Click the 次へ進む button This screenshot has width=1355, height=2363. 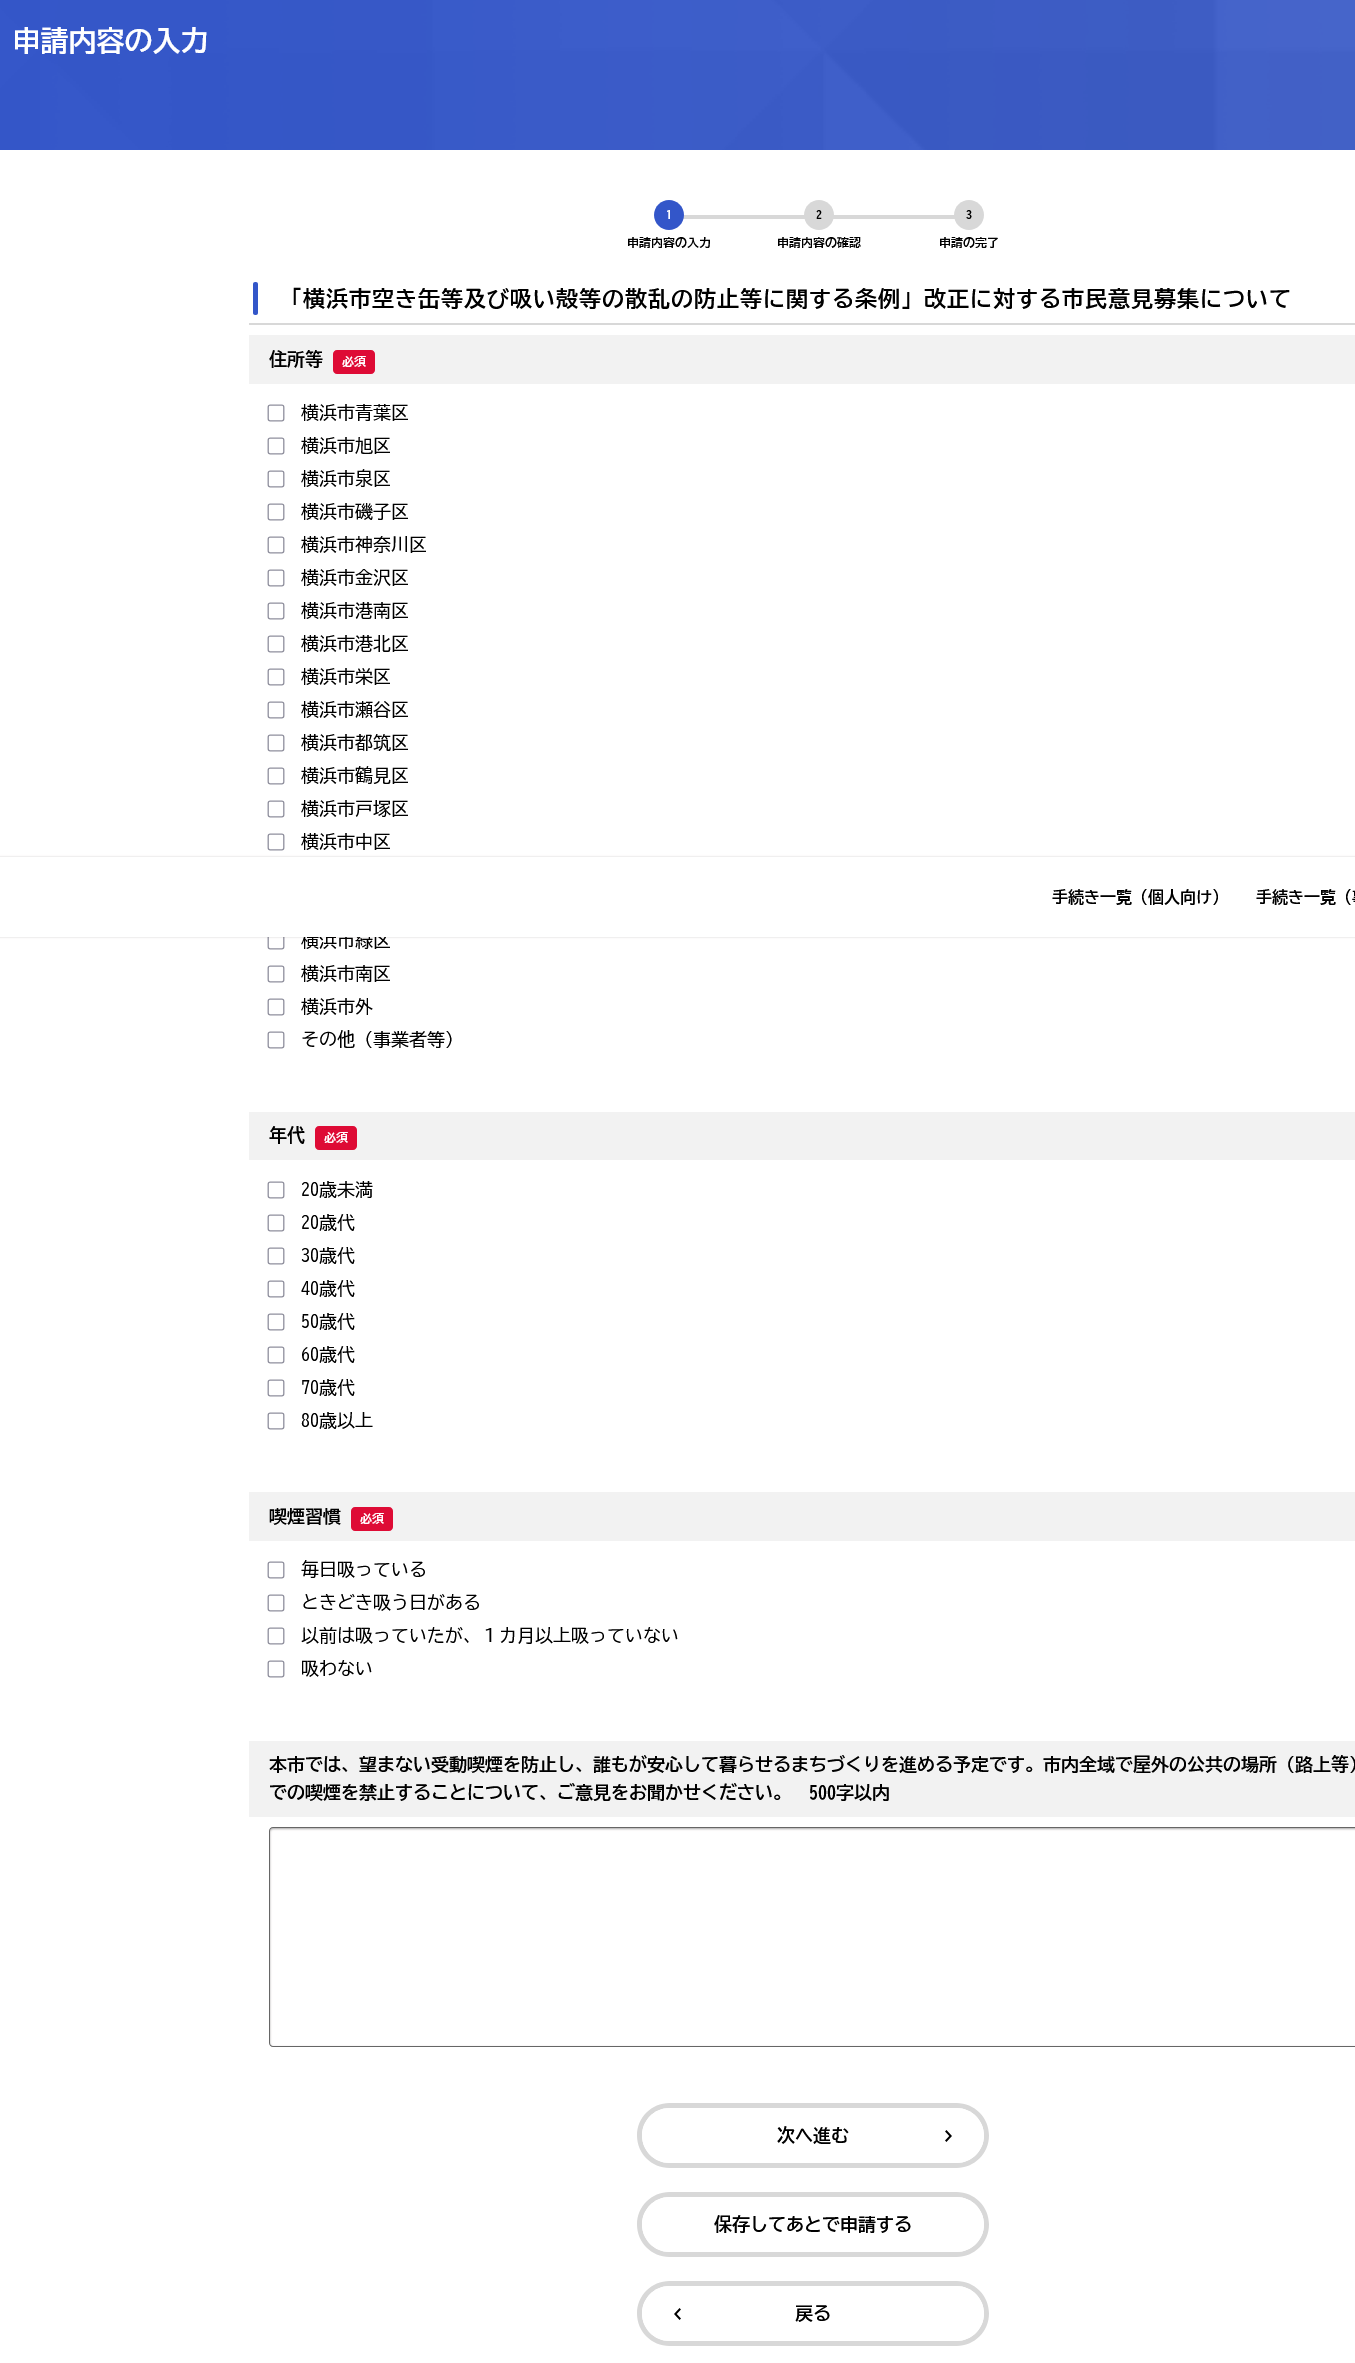click(x=812, y=2136)
